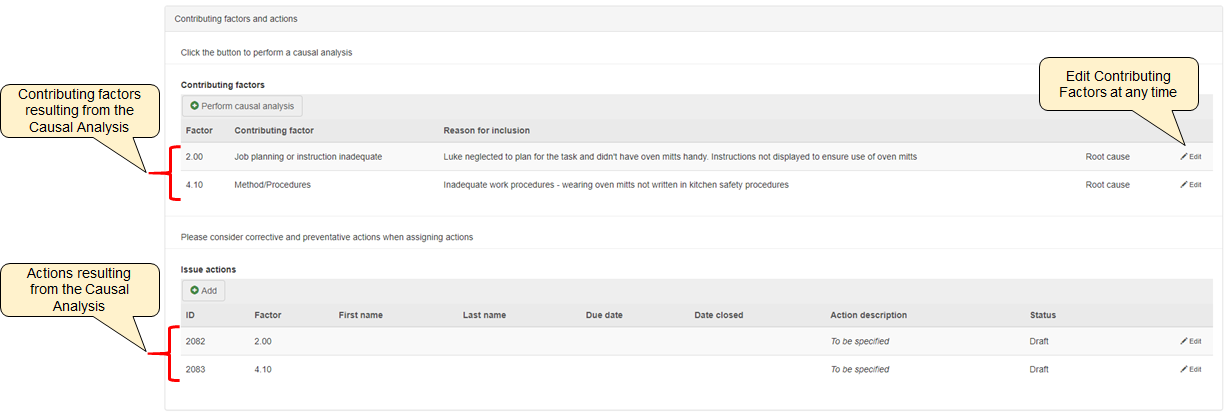1228x416 pixels.
Task: Click the Contributing factors and actions panel header
Action: [236, 19]
